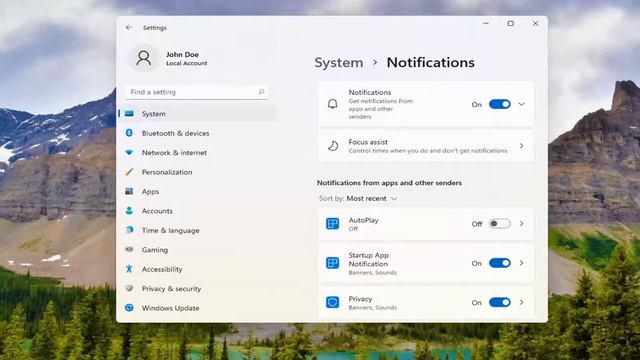Click the Notifications bell icon

(x=333, y=104)
